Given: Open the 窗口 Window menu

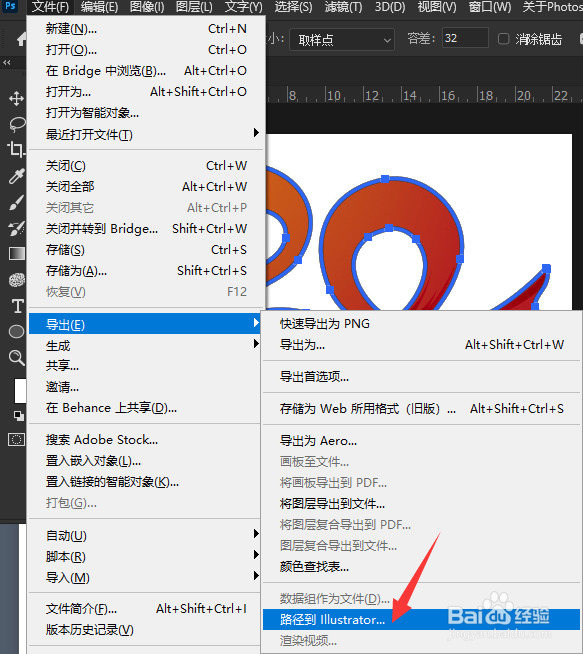Looking at the screenshot, I should coord(490,7).
